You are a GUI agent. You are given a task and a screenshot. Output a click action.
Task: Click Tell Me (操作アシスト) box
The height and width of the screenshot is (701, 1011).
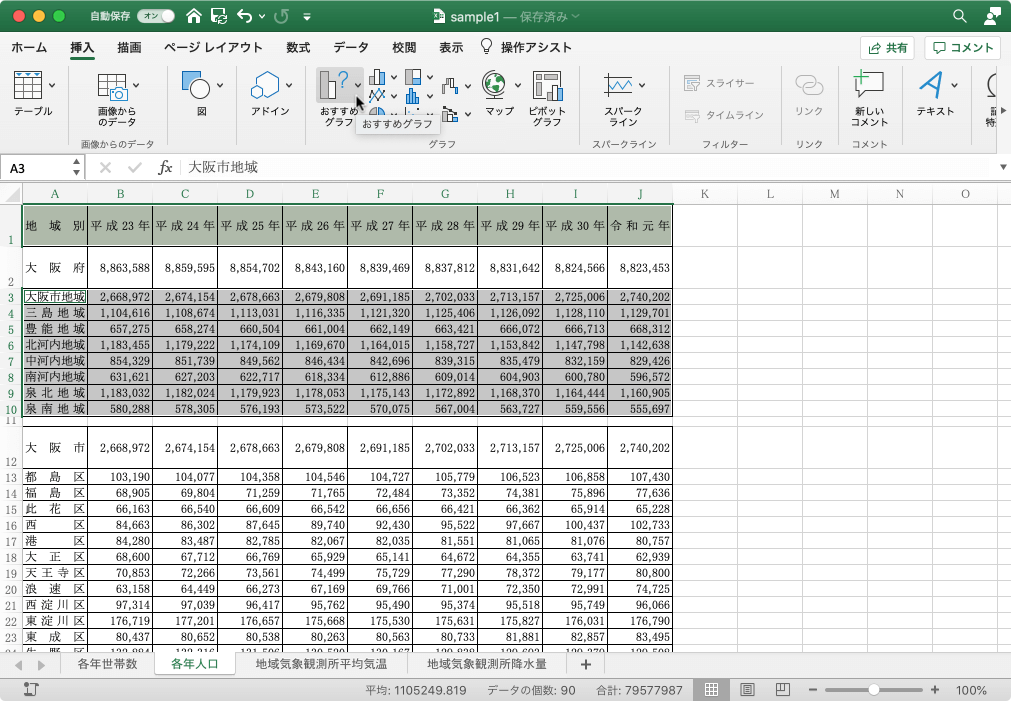coord(526,47)
